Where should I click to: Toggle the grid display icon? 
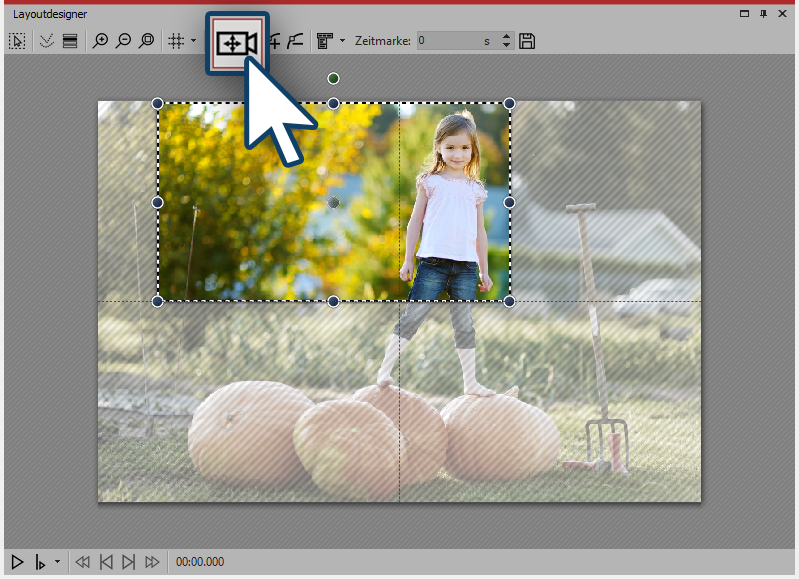tap(175, 41)
